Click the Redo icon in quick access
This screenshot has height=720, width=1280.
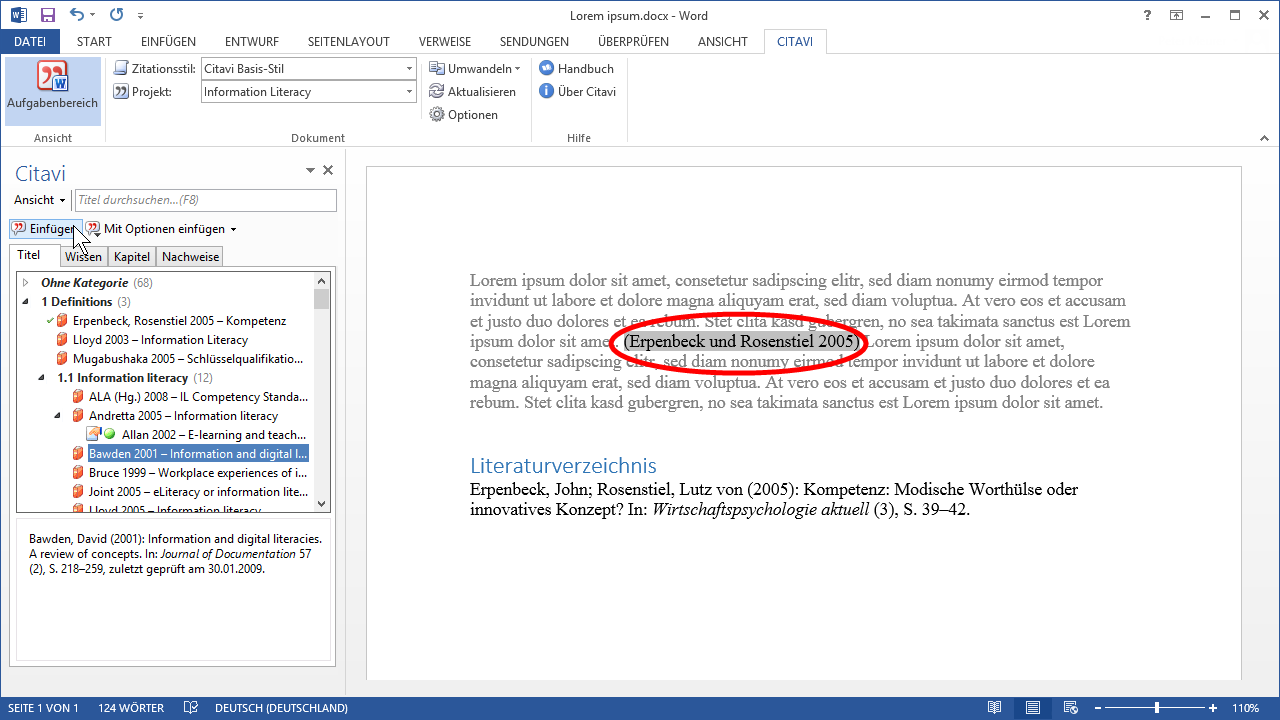pyautogui.click(x=116, y=15)
